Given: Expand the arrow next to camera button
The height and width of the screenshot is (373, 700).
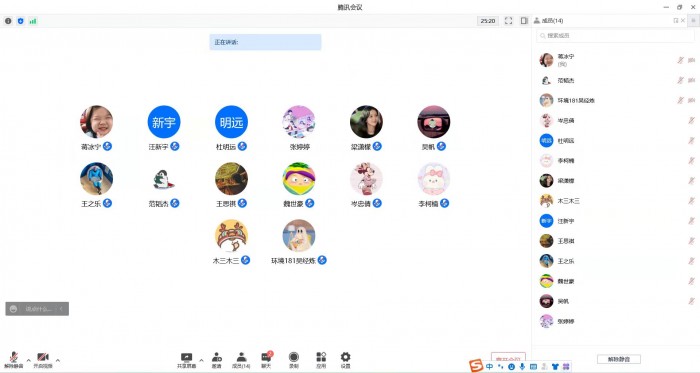Looking at the screenshot, I should (x=58, y=360).
